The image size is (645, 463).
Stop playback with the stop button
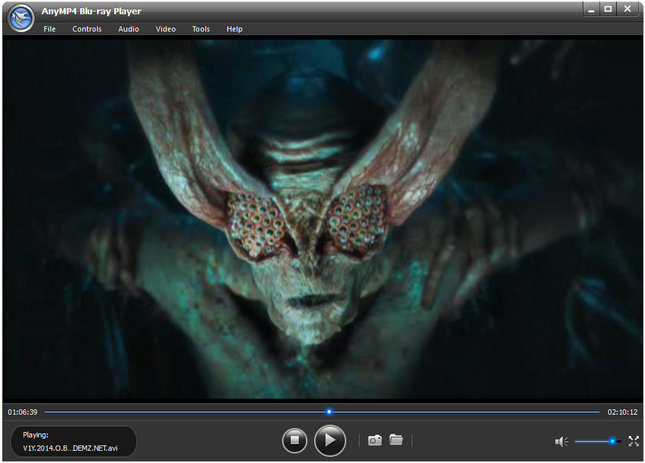(x=295, y=440)
